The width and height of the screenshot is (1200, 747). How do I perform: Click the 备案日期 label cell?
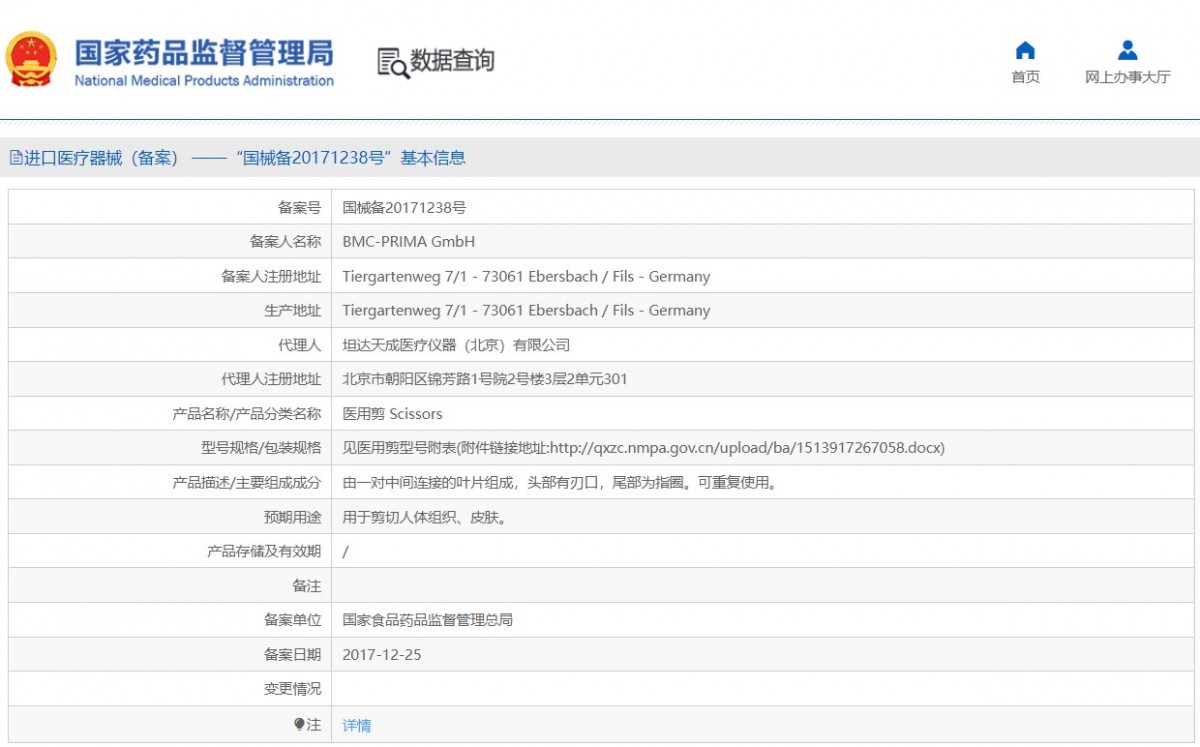[x=170, y=654]
